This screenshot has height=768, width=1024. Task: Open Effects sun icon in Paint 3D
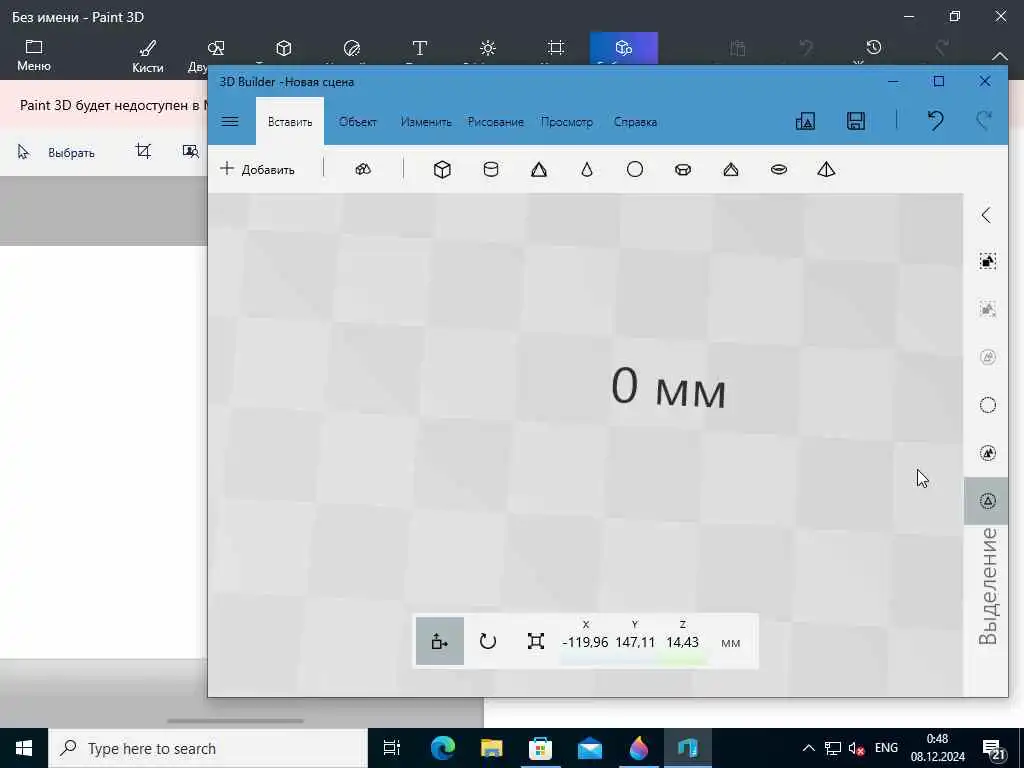pos(488,48)
